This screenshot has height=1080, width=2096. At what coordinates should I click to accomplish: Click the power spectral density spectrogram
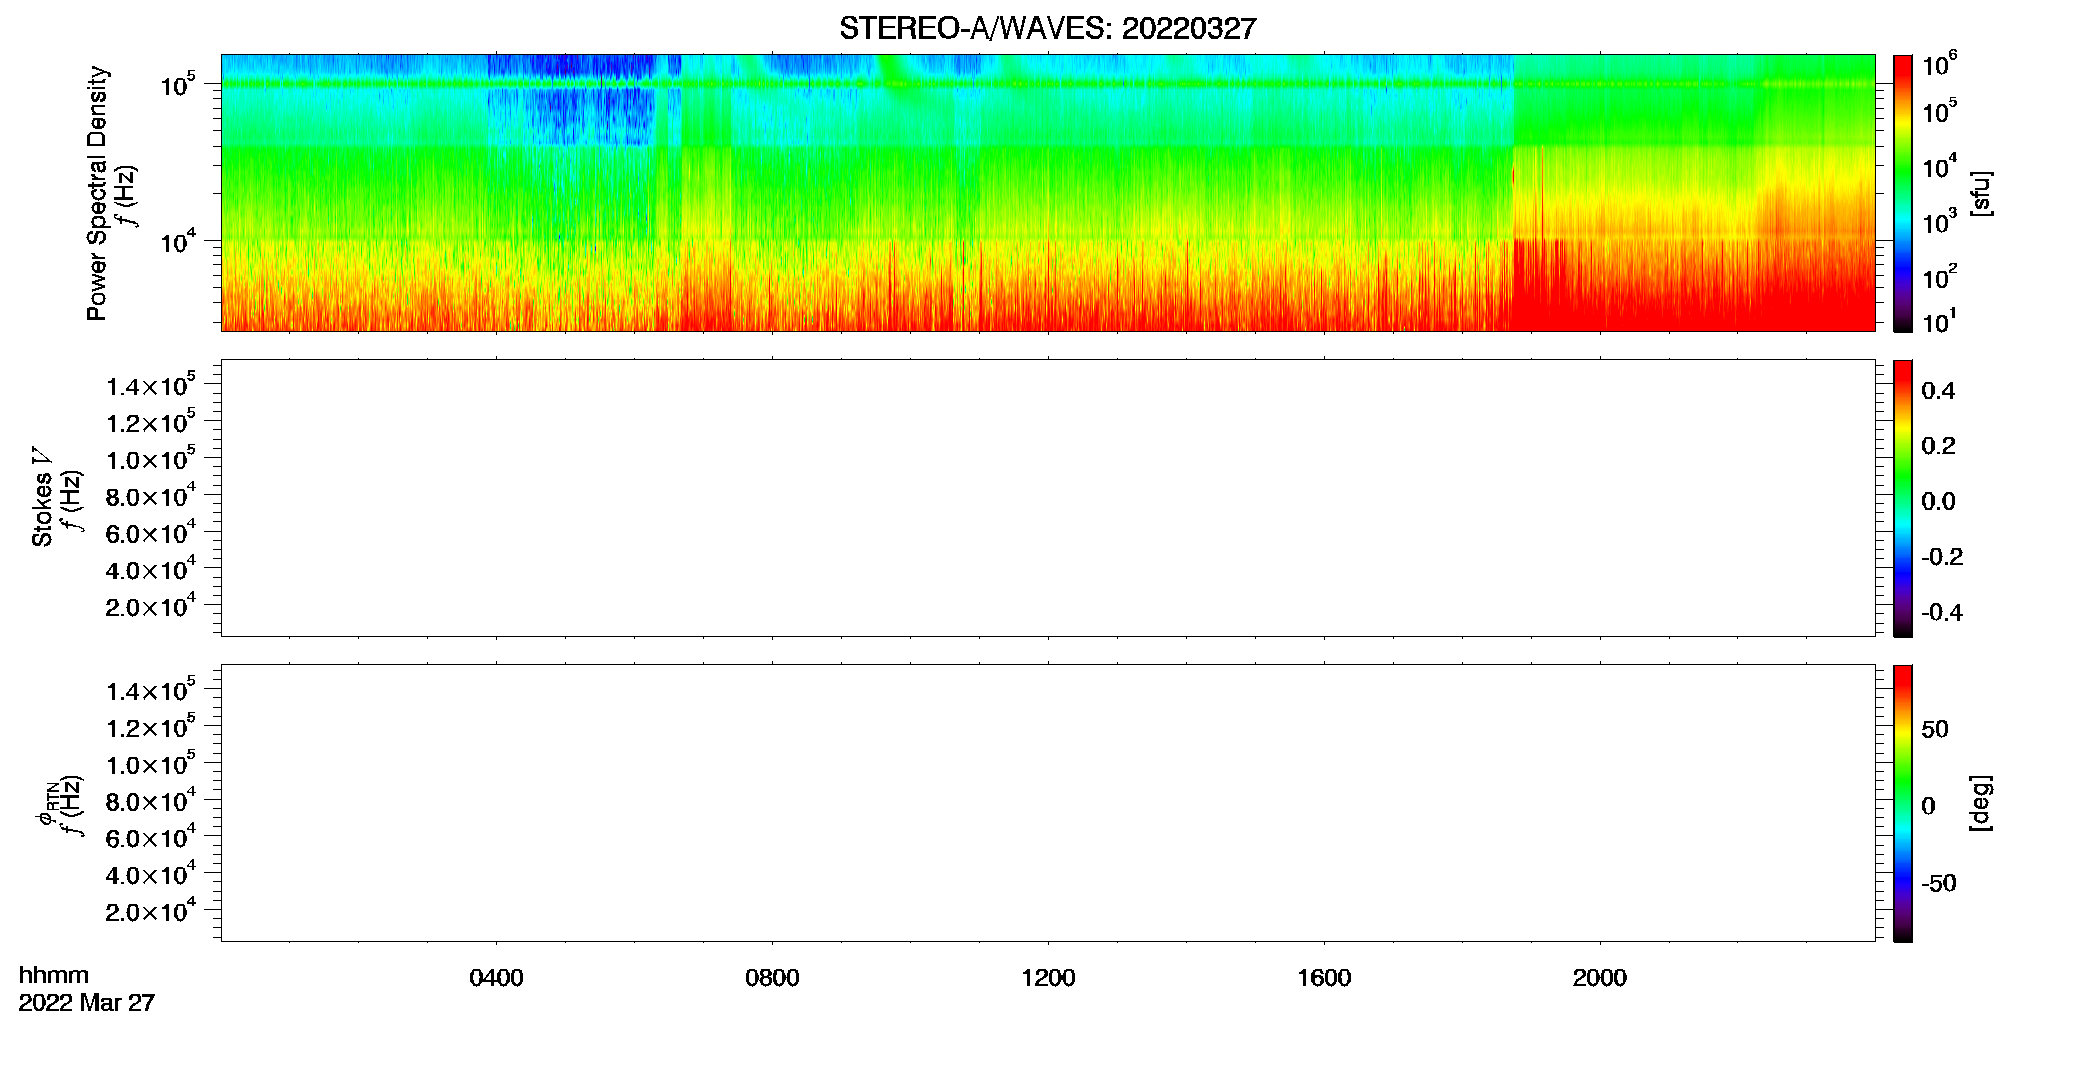pyautogui.click(x=1048, y=193)
